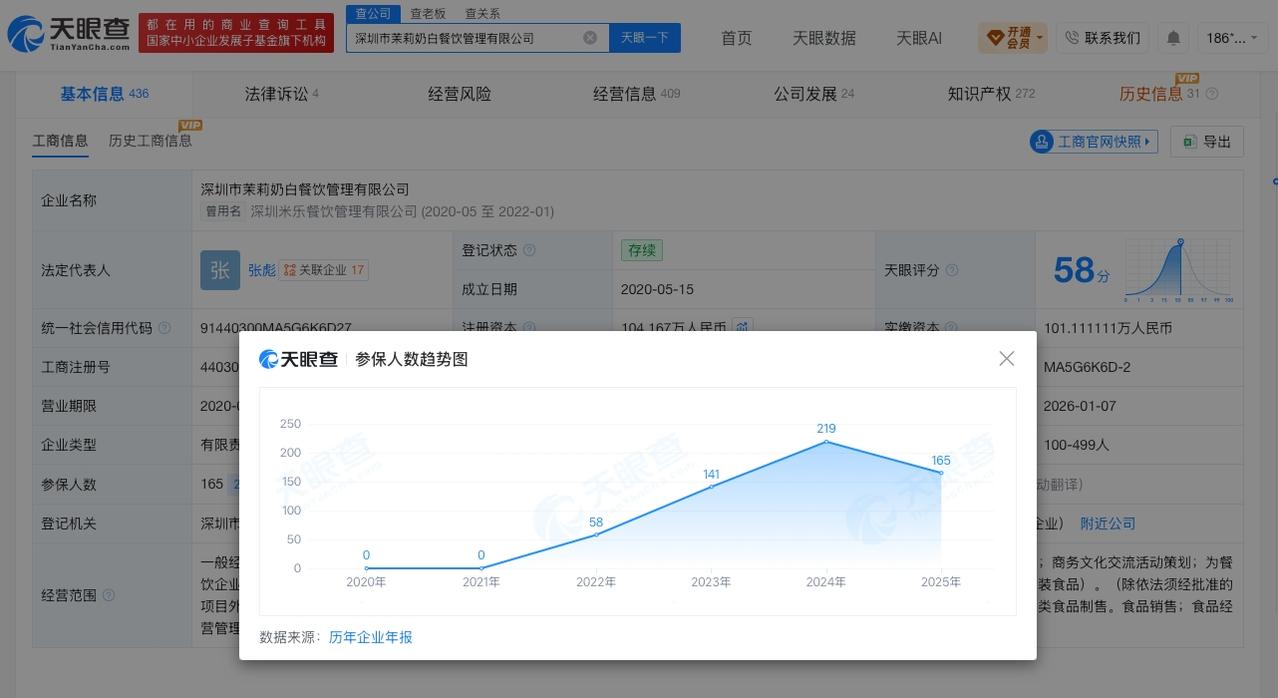
Task: Open the 附近公司 link
Action: click(1108, 523)
